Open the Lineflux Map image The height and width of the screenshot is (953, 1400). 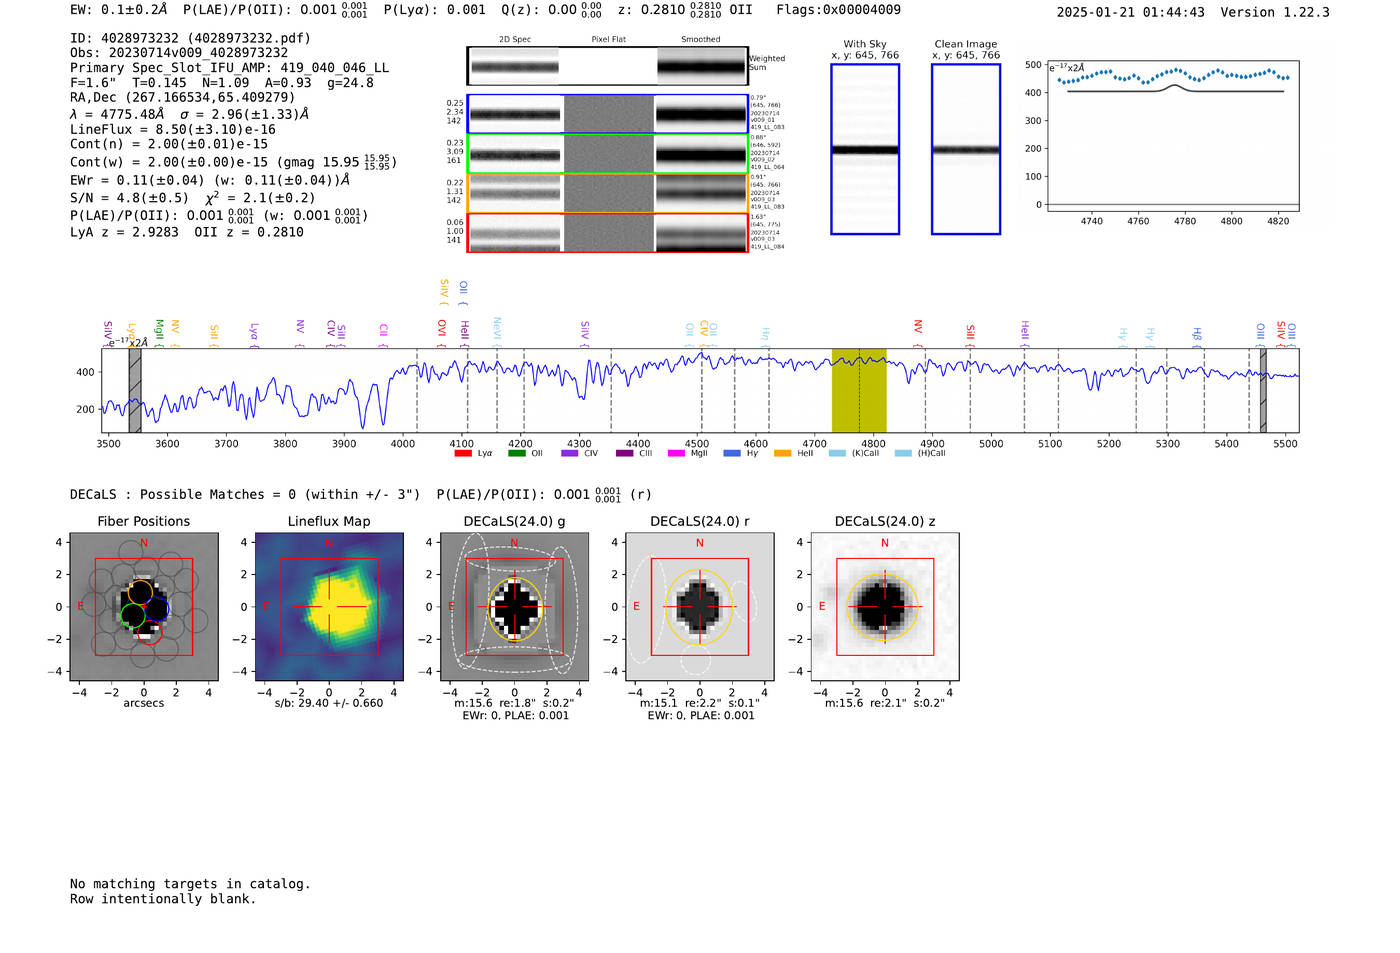click(x=329, y=607)
